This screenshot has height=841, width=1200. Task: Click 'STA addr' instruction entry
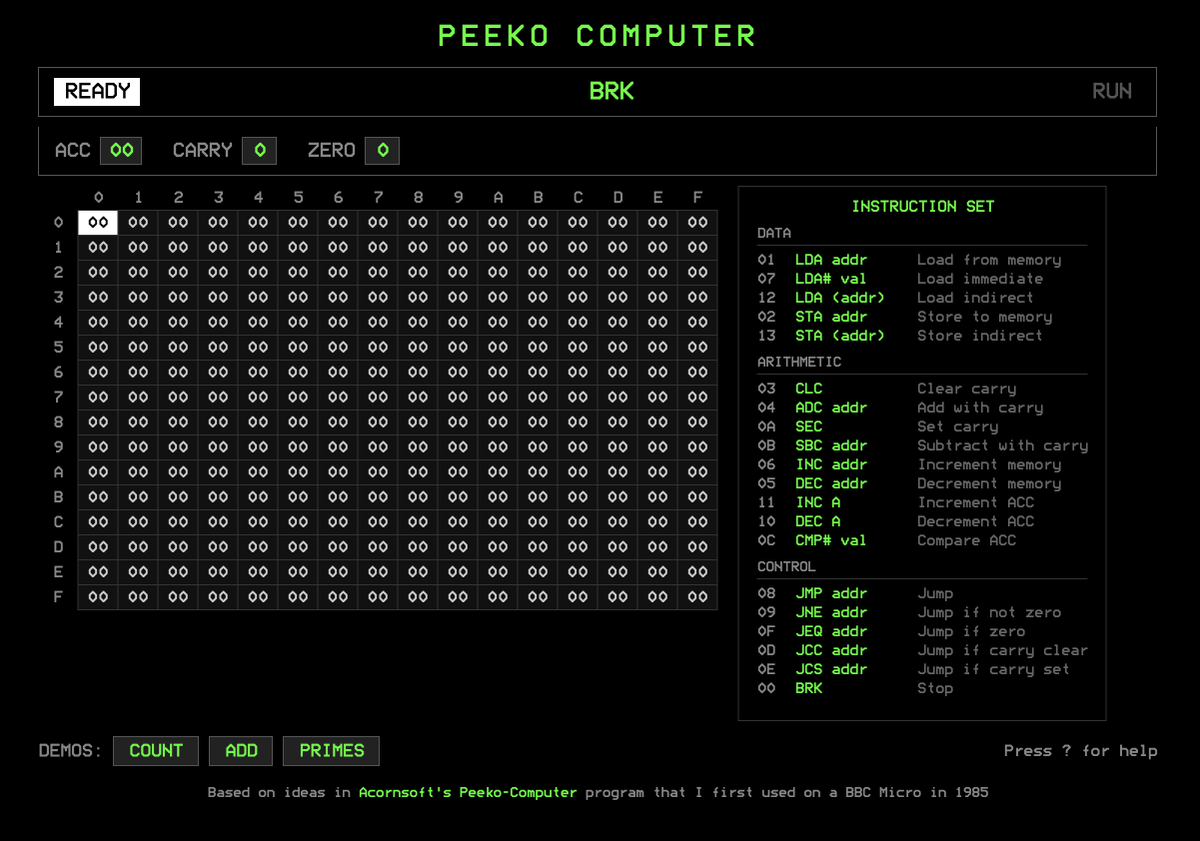coord(831,317)
